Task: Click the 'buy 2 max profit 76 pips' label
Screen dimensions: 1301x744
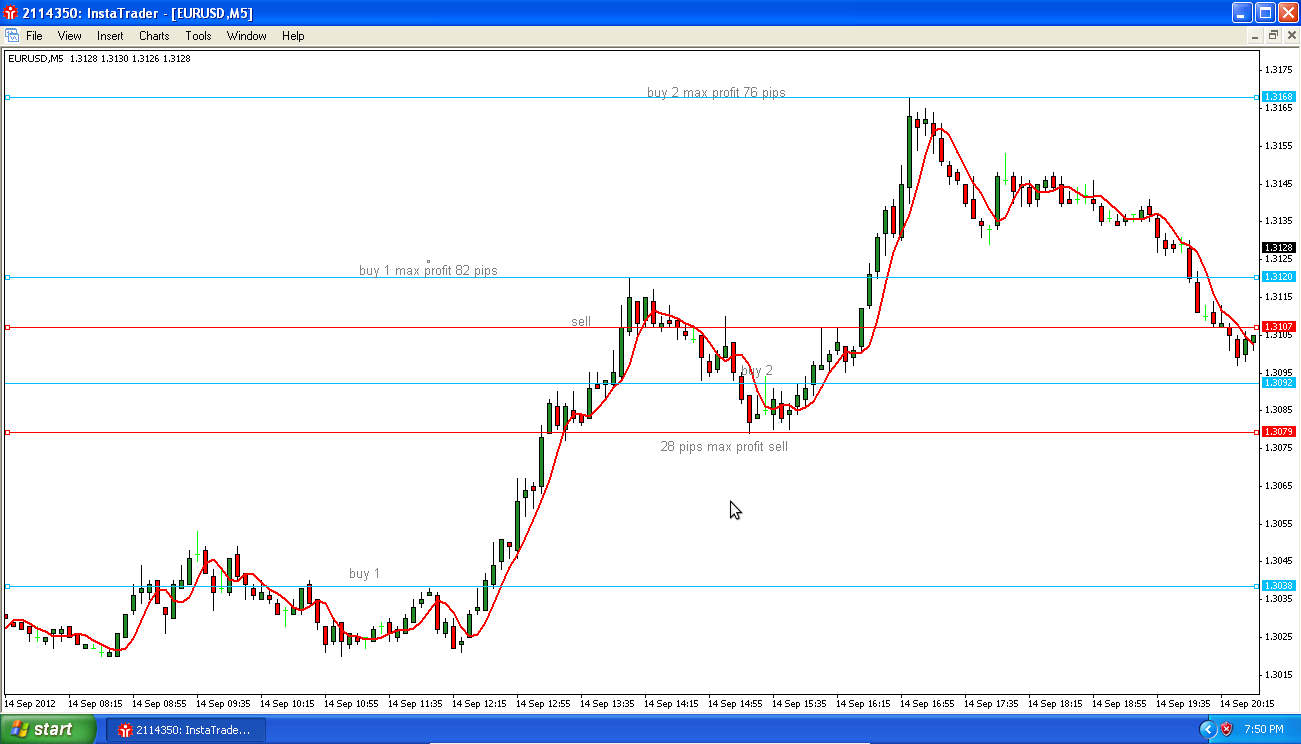Action: click(x=716, y=93)
